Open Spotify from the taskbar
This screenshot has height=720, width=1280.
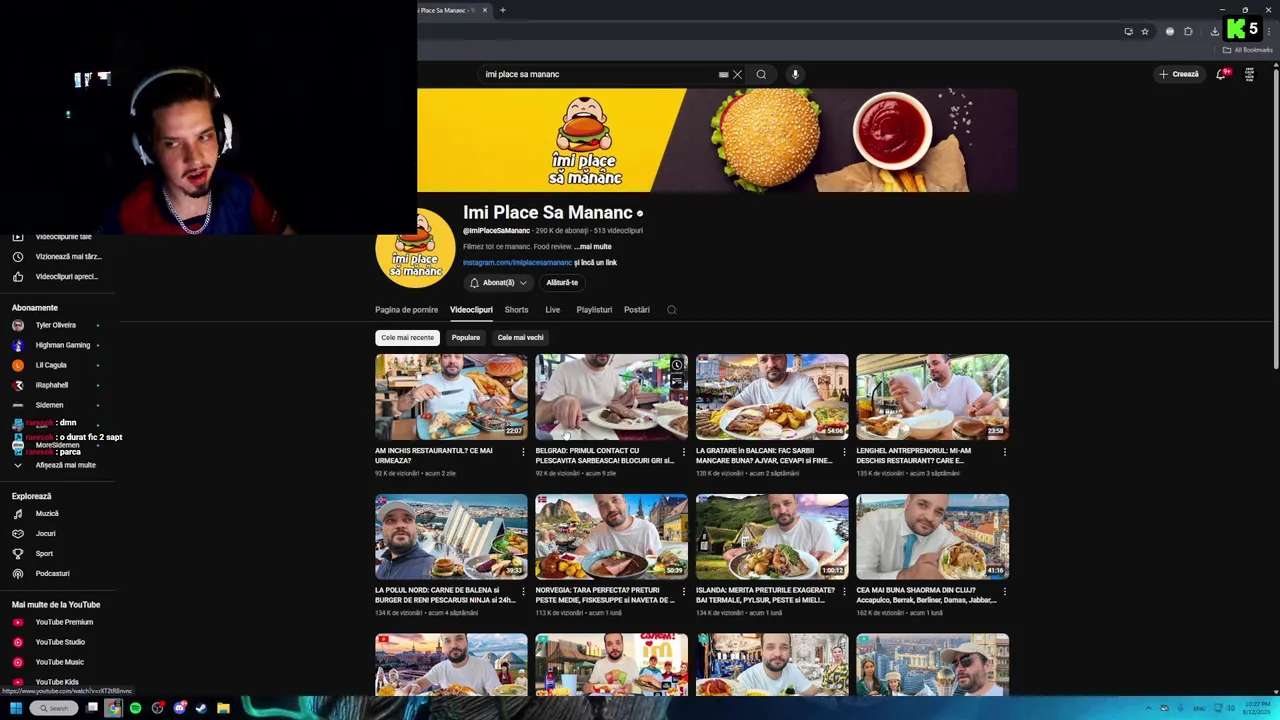tap(135, 708)
